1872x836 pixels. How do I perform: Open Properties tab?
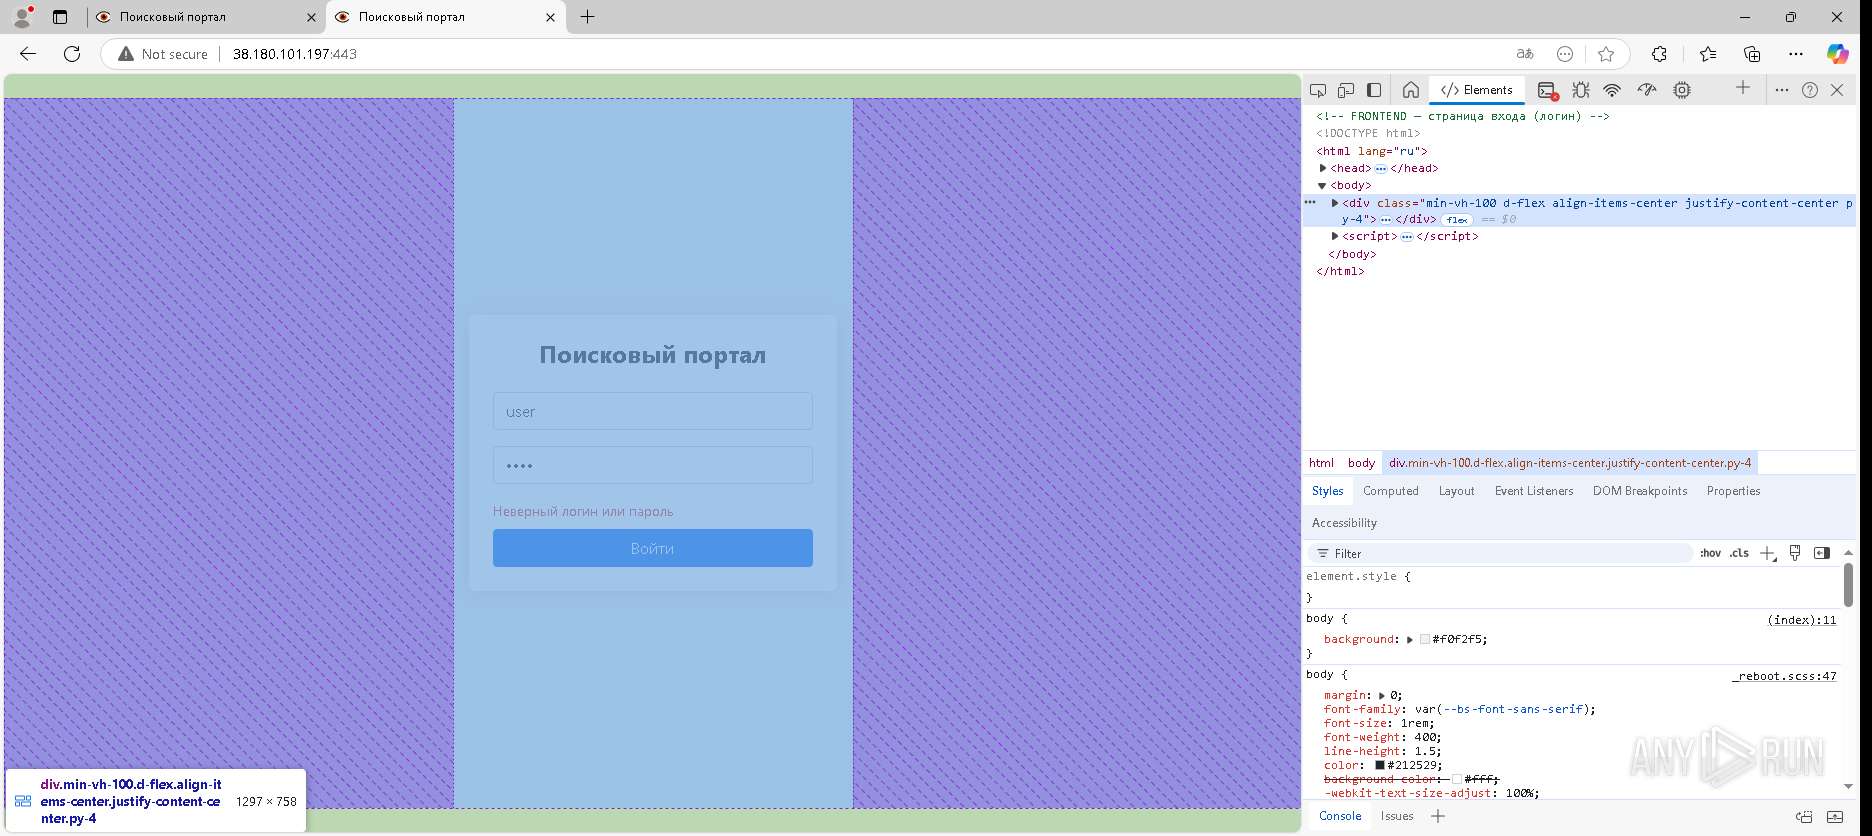(1734, 491)
